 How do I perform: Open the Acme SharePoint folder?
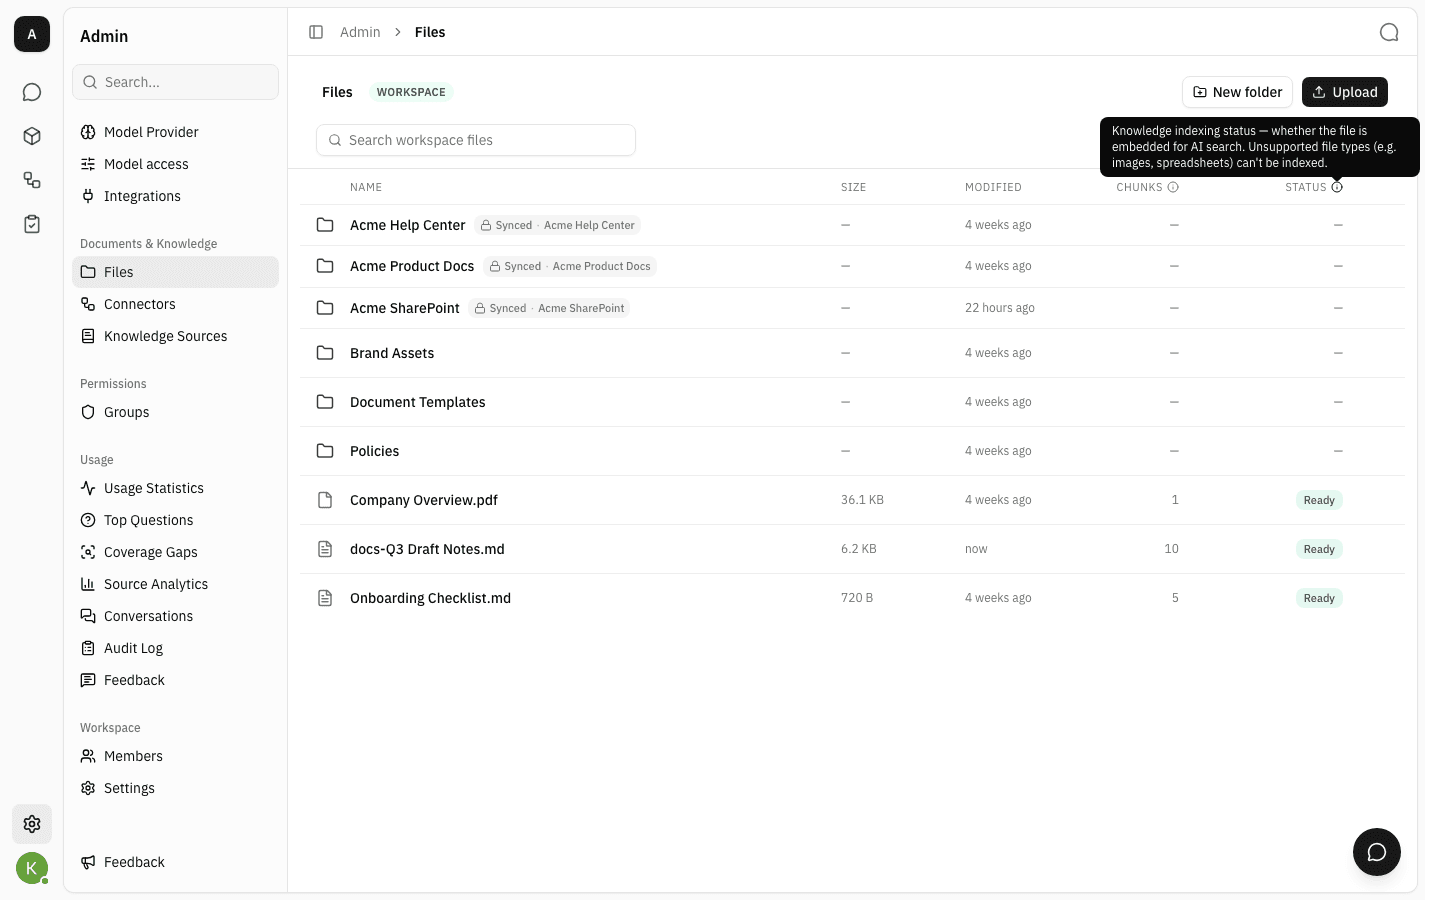(405, 308)
